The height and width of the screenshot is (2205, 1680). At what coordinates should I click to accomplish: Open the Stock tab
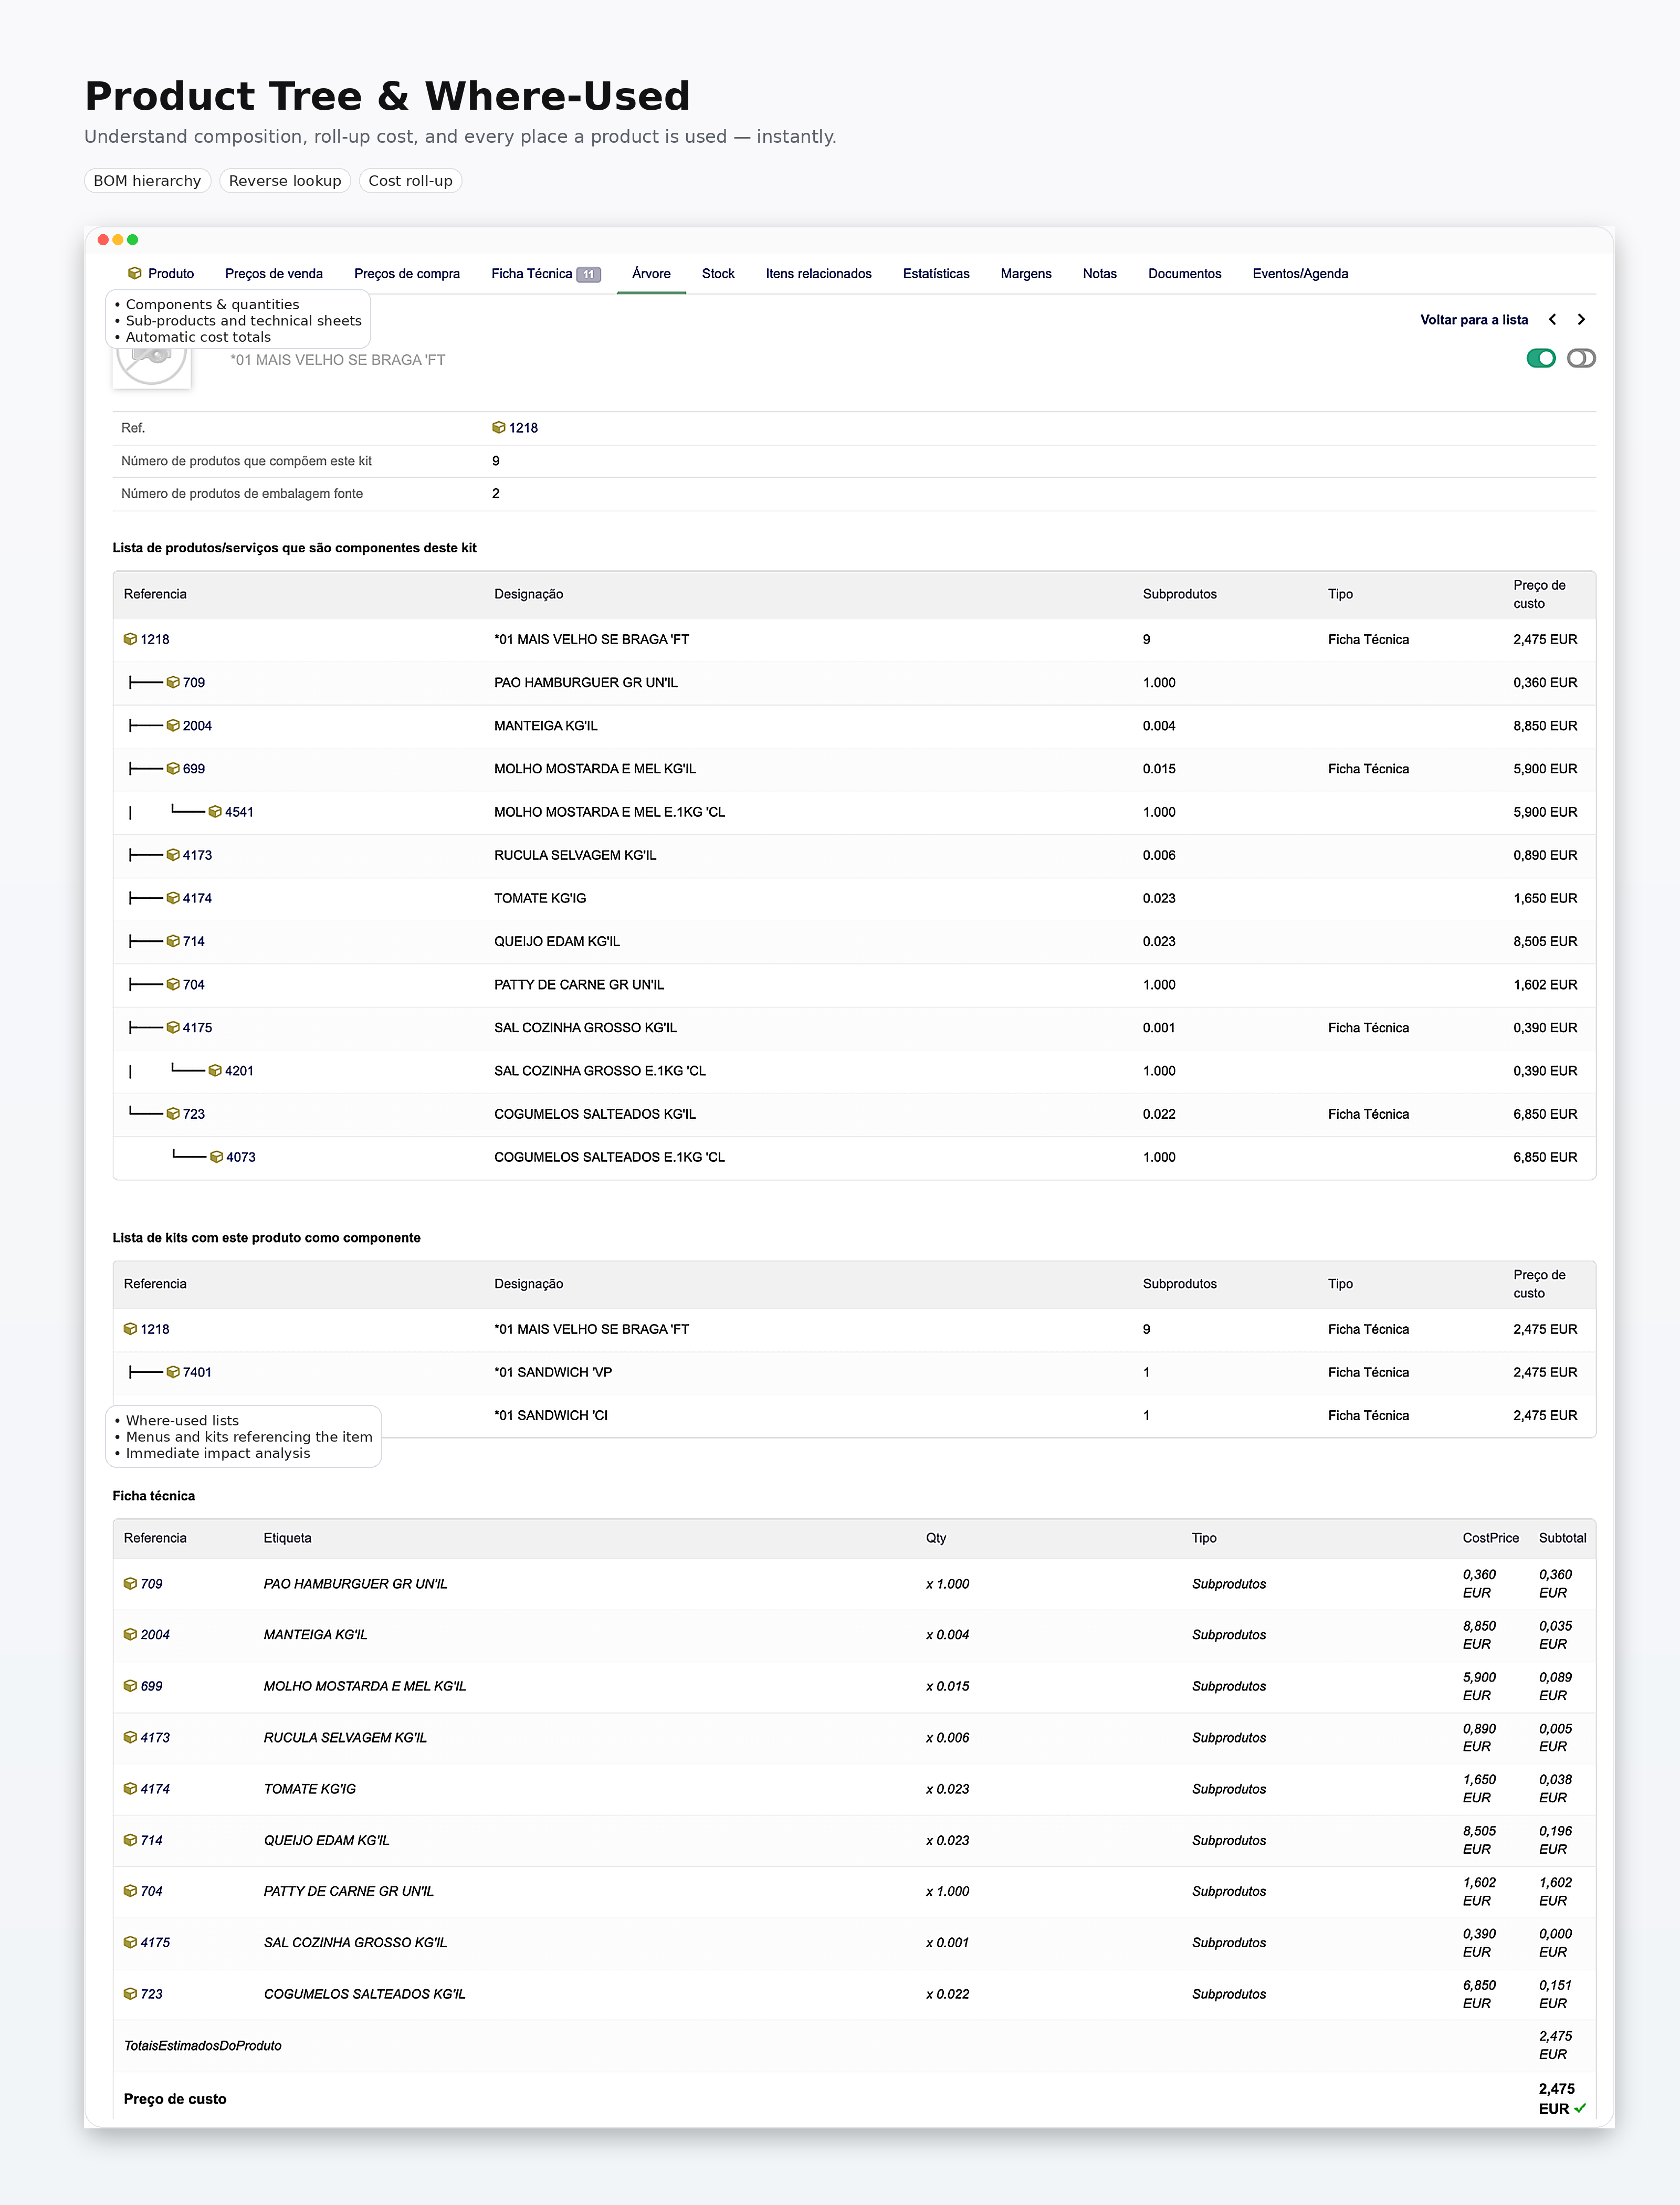[717, 273]
